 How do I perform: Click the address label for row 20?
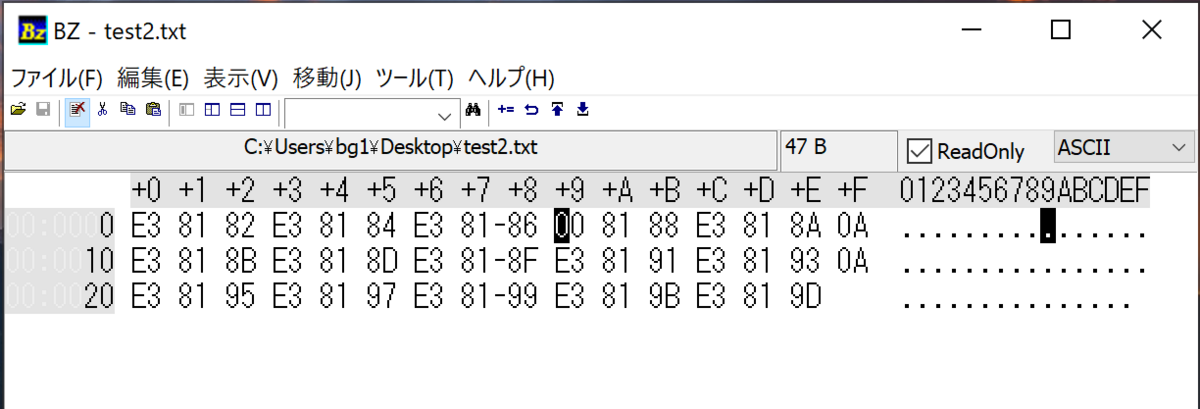[x=60, y=298]
